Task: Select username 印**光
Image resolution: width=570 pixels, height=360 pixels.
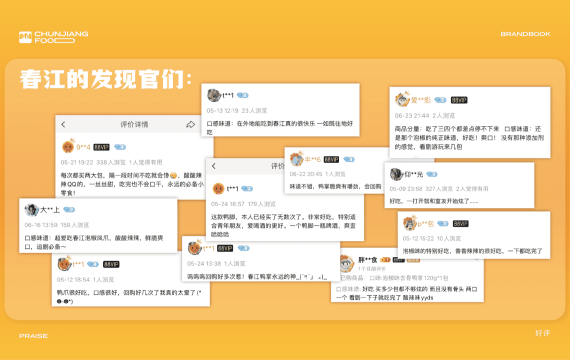Action: point(414,175)
